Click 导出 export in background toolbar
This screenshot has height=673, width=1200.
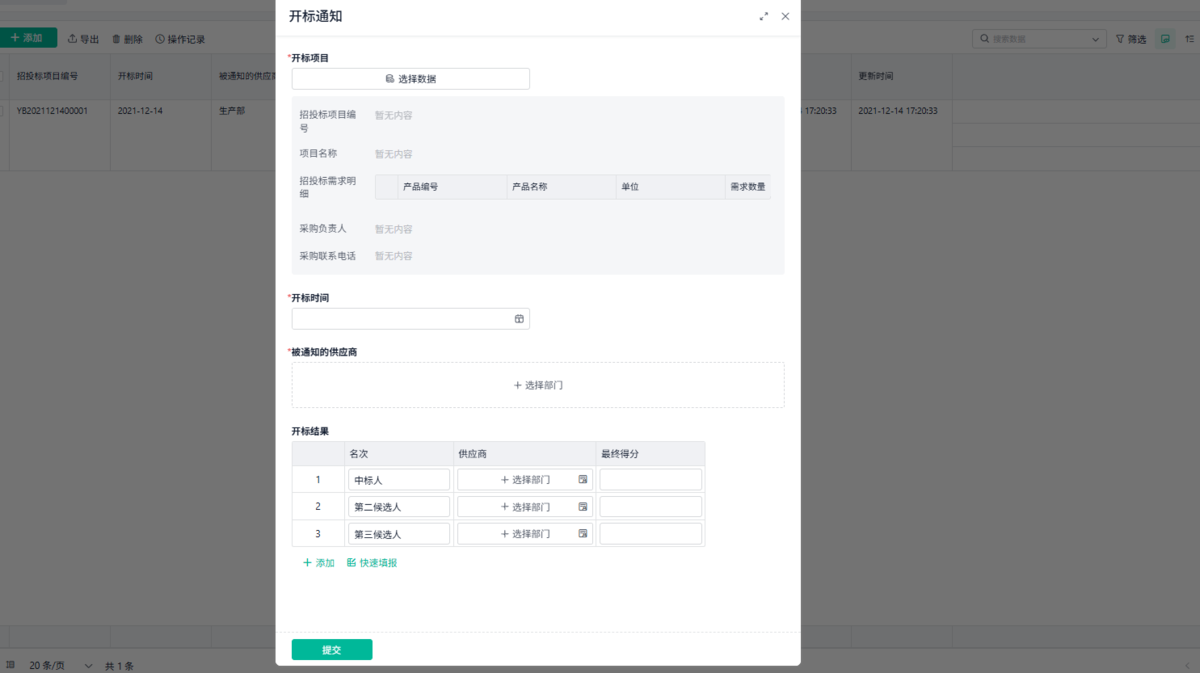83,39
